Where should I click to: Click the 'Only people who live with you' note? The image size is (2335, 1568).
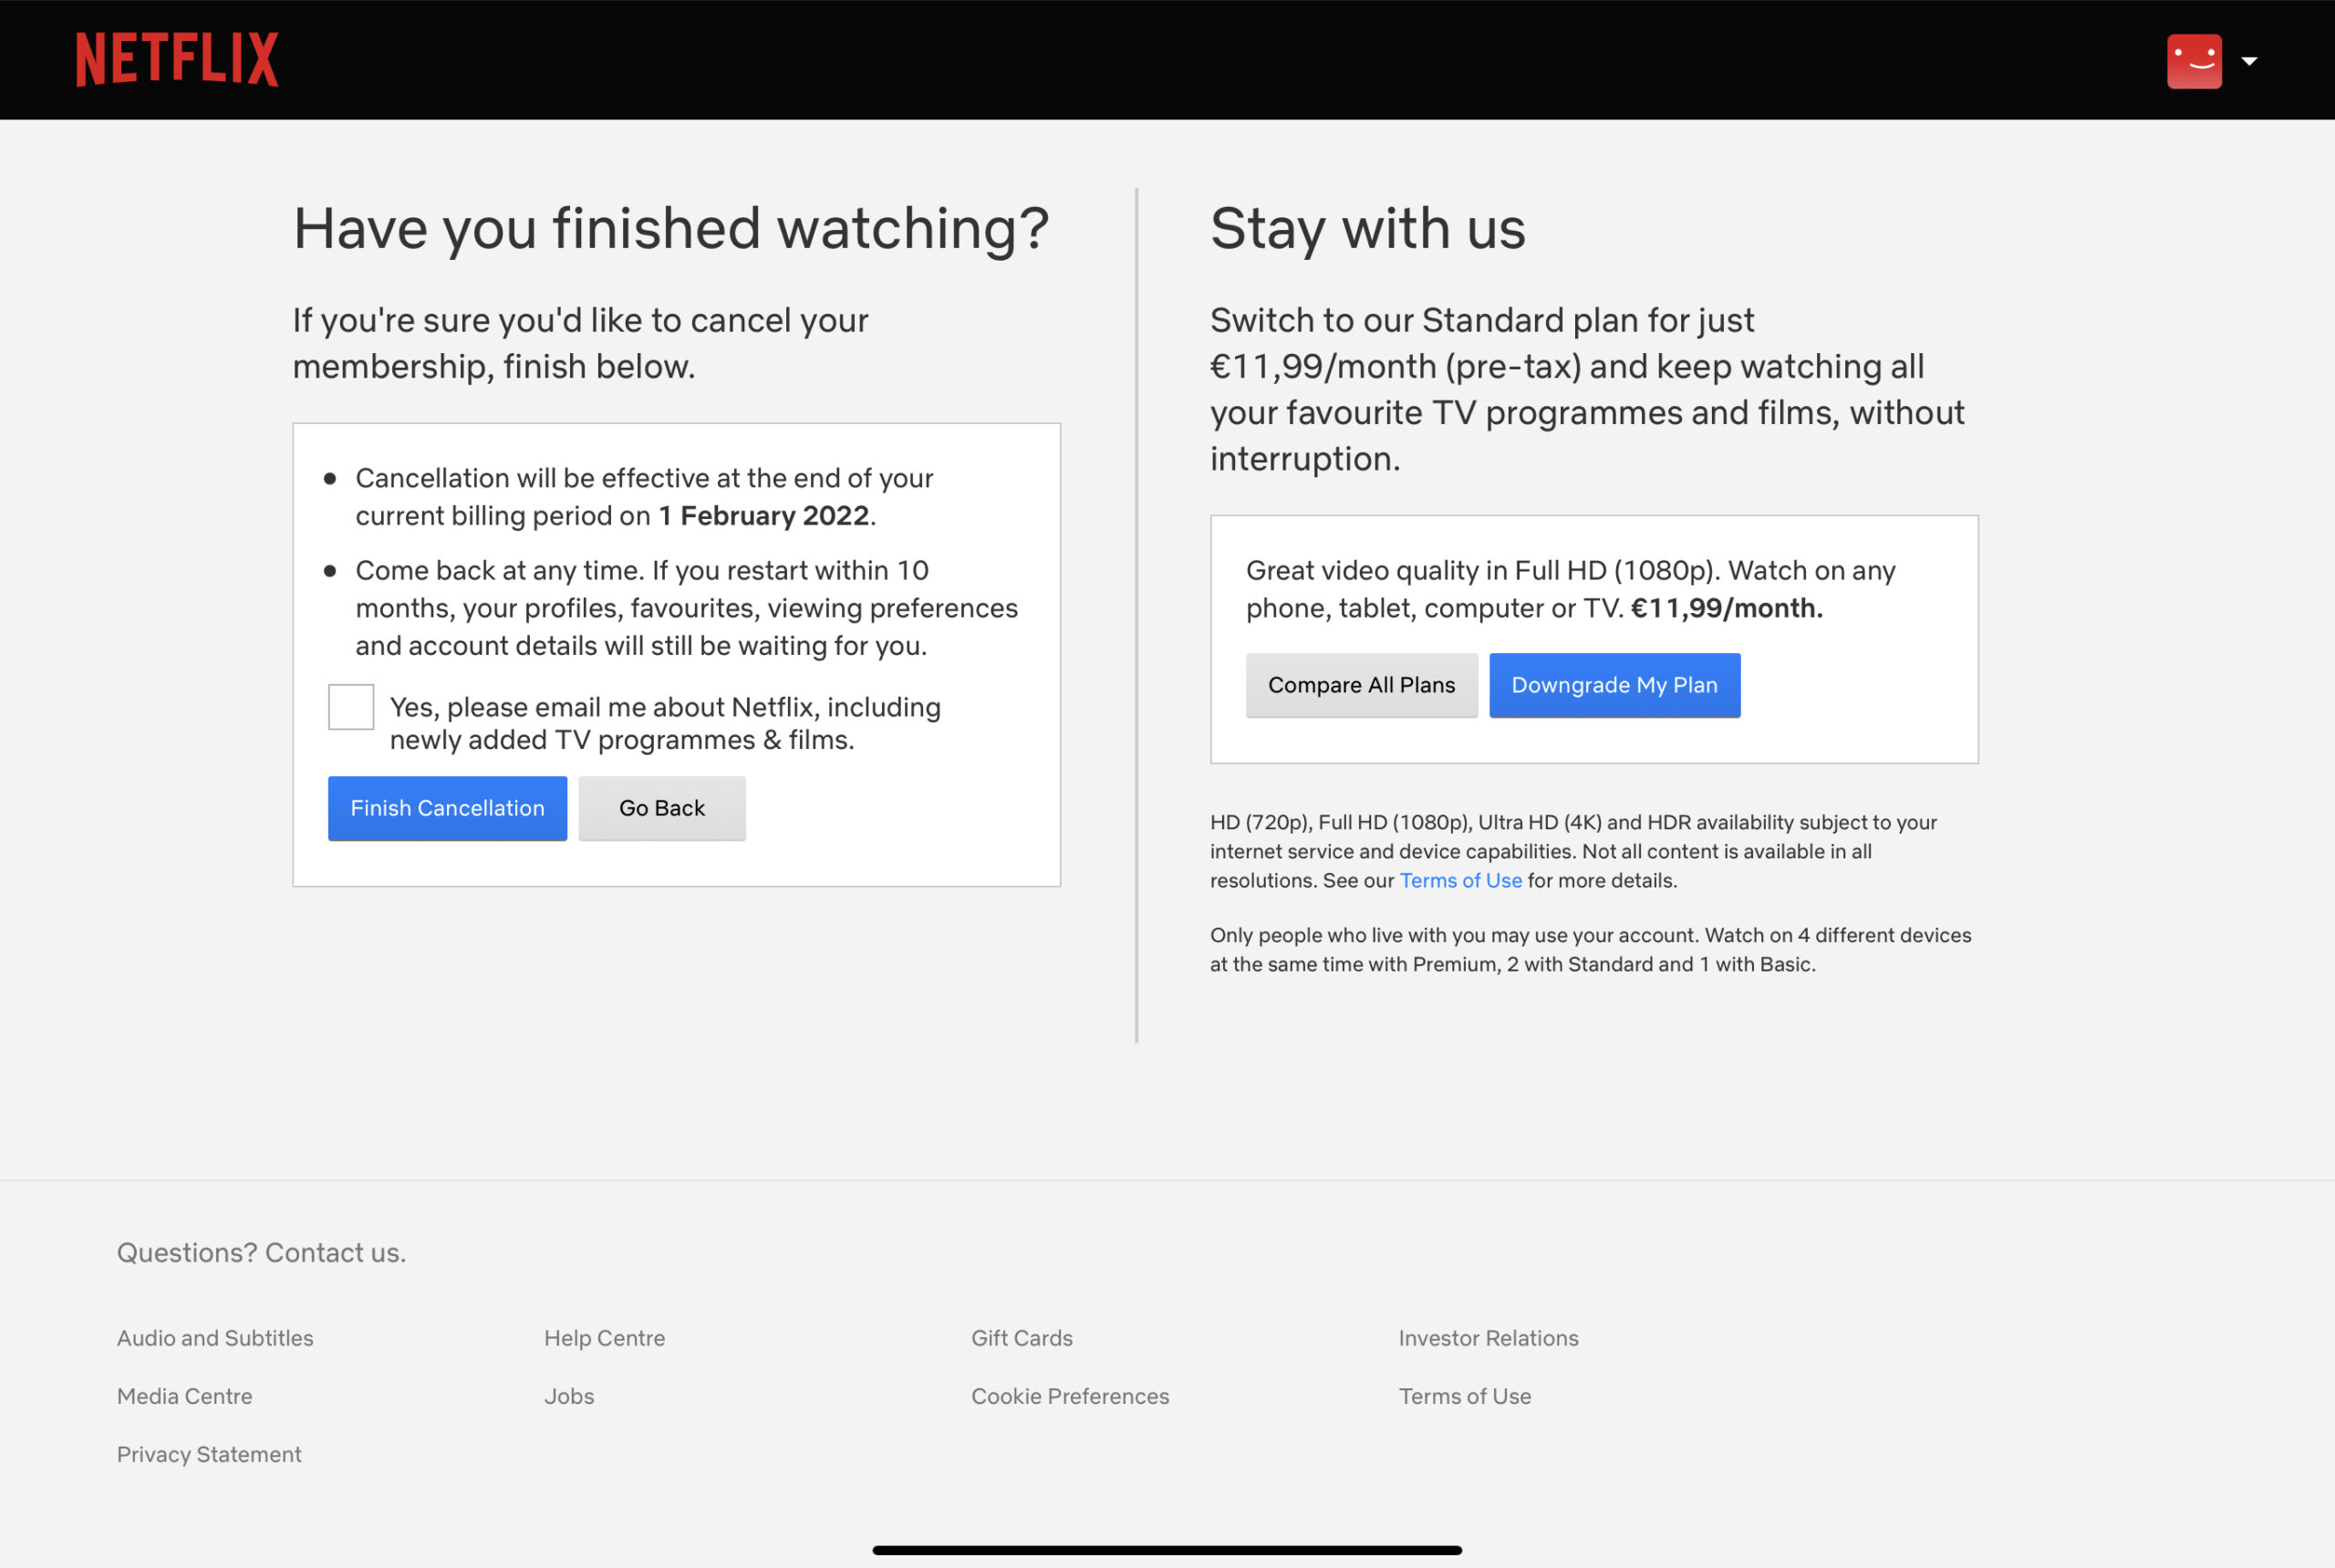(1590, 950)
